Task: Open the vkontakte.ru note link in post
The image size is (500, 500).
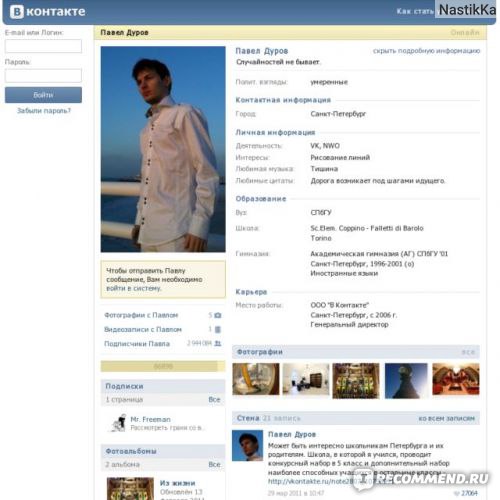Action: click(x=310, y=481)
